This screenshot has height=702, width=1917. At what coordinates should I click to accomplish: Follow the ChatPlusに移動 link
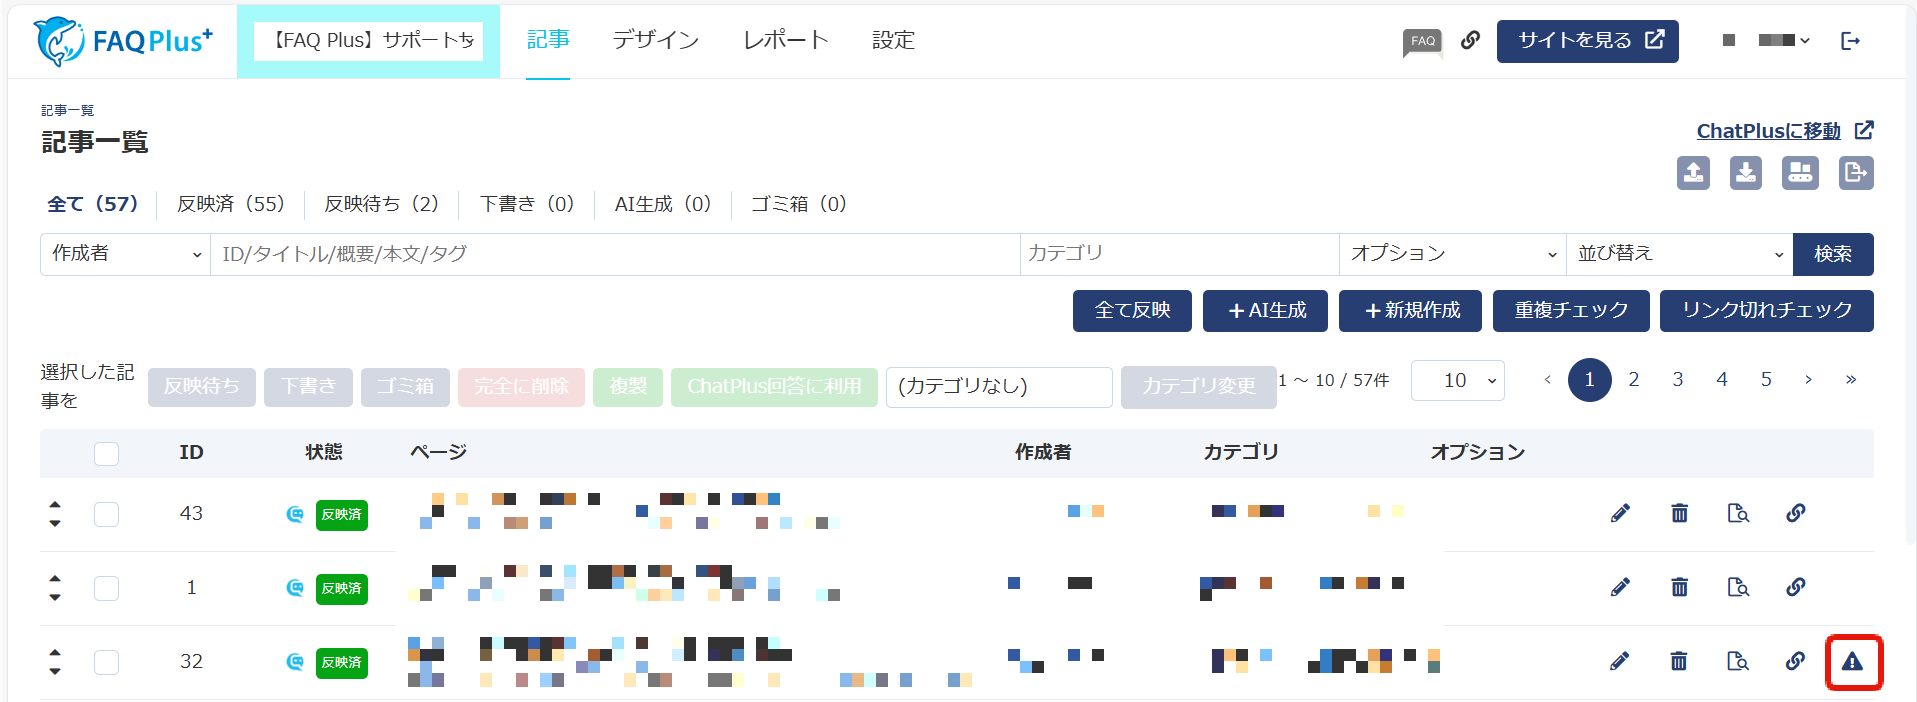[1768, 131]
